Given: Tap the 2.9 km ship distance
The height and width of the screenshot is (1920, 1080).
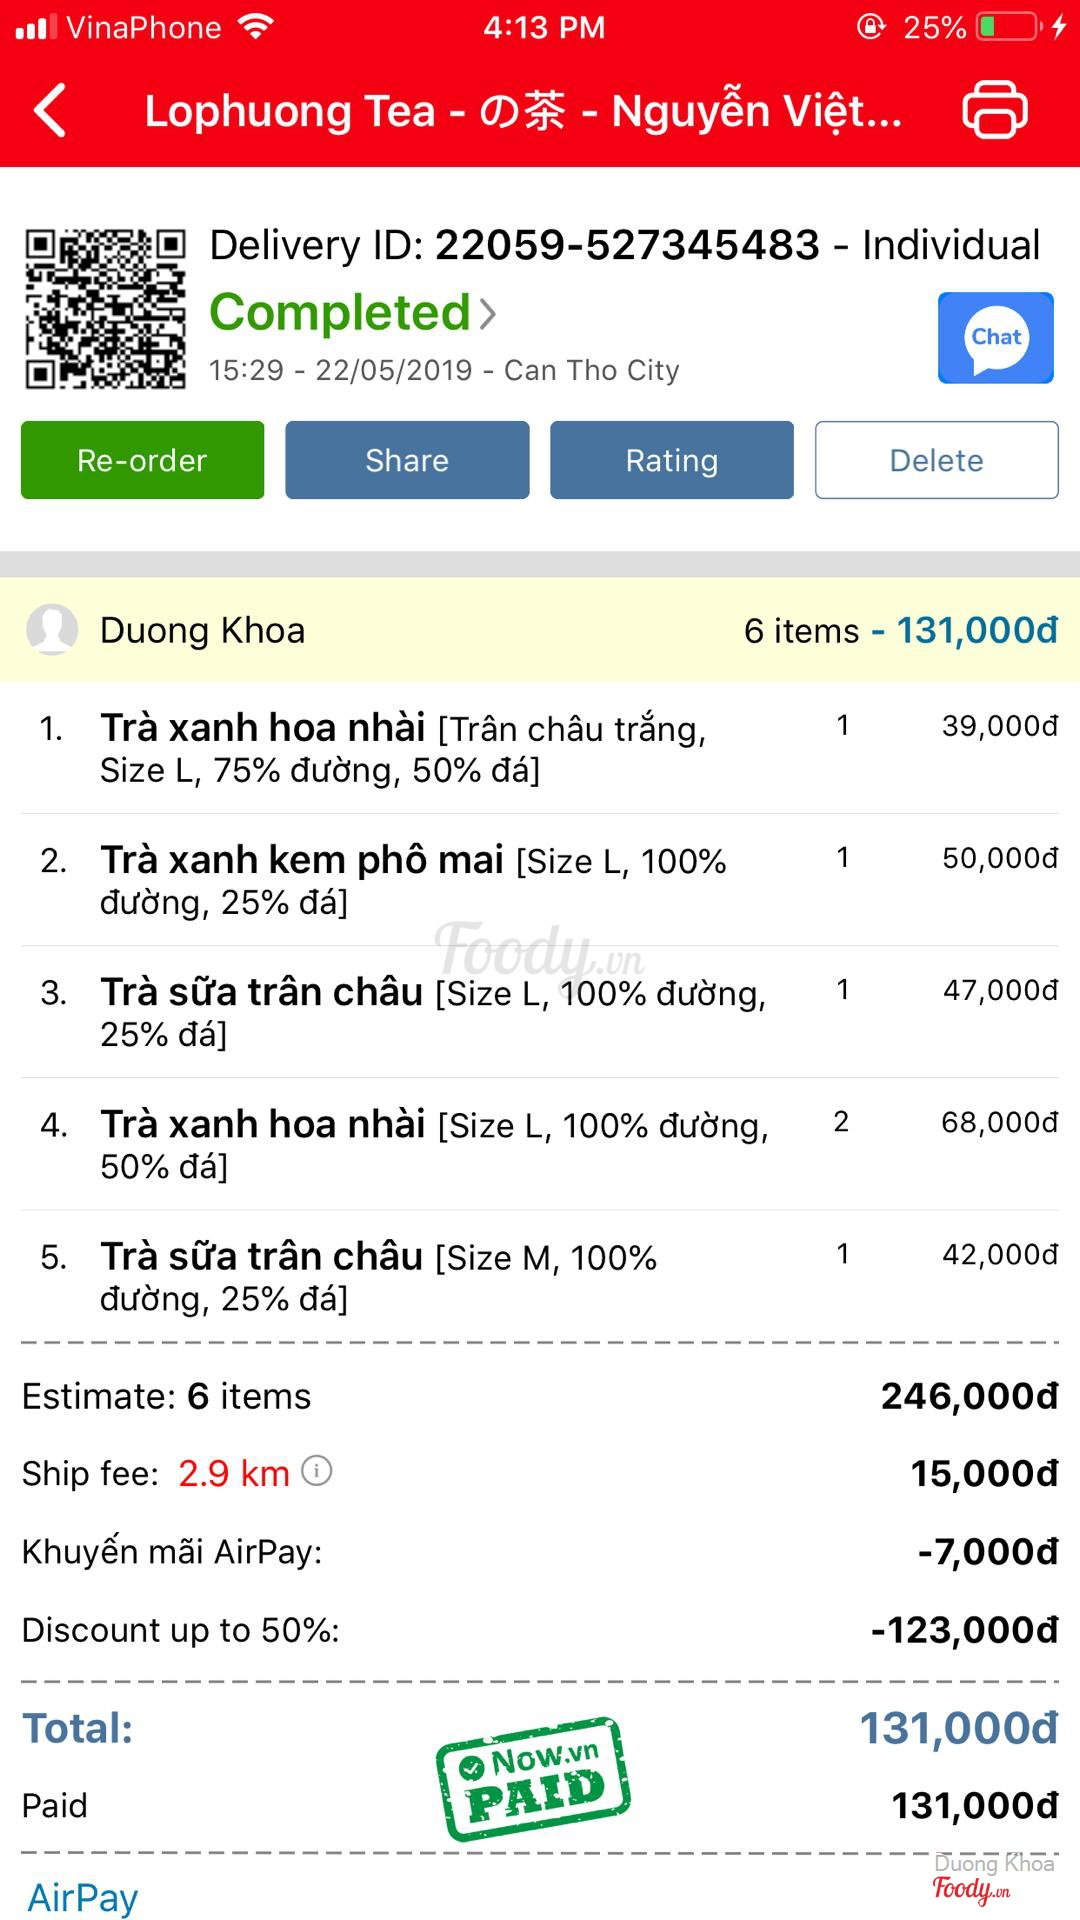Looking at the screenshot, I should [x=234, y=1473].
